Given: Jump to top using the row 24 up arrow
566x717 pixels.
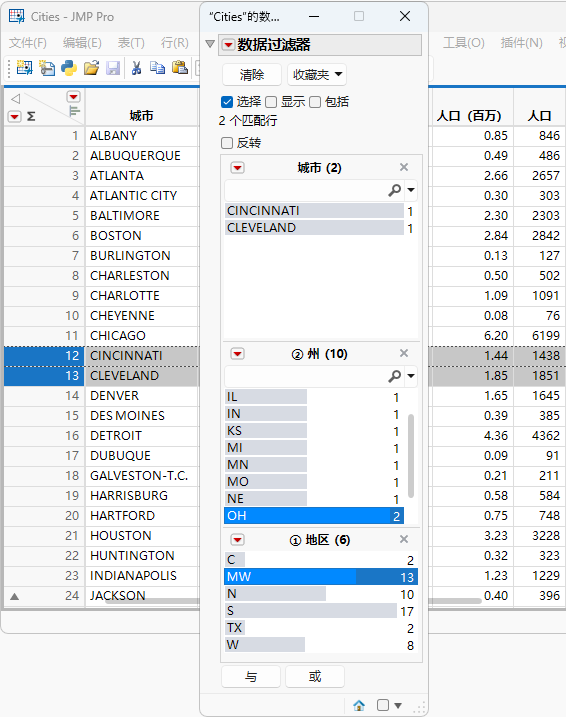Looking at the screenshot, I should click(x=15, y=596).
